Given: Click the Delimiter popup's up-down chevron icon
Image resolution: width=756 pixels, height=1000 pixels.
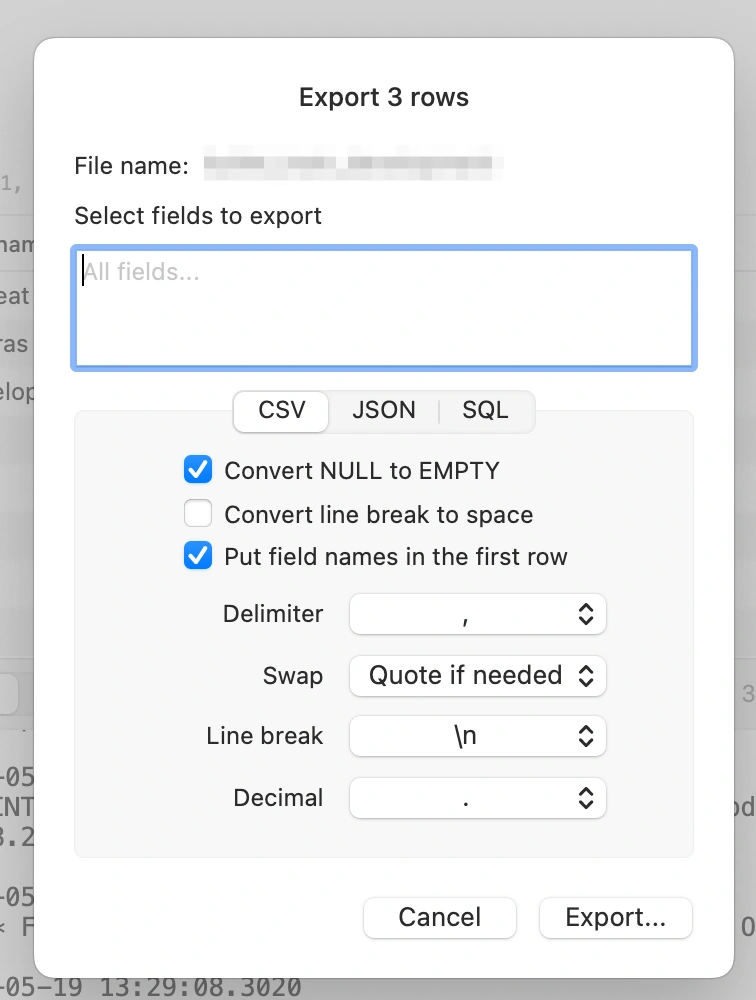Looking at the screenshot, I should point(586,614).
